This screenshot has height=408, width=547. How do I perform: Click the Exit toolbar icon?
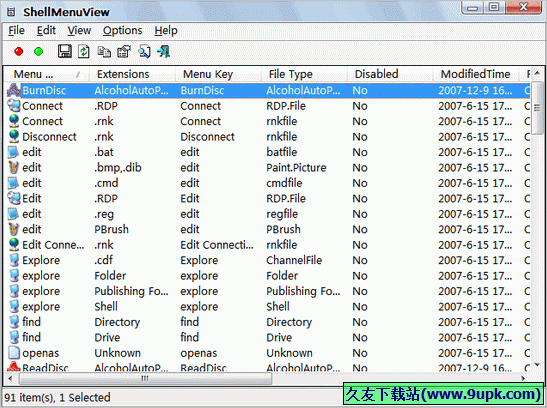point(164,52)
